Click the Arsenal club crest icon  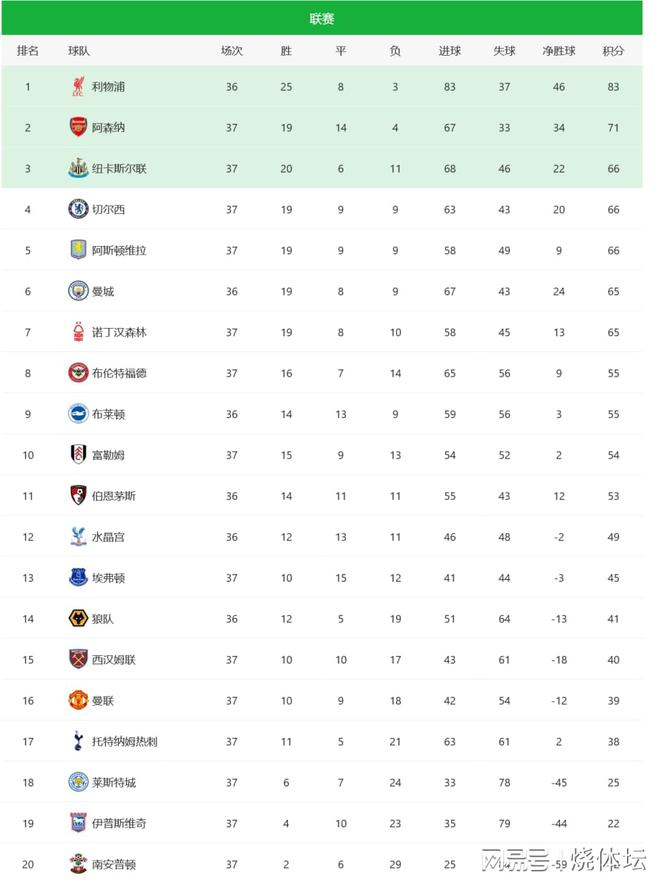(x=77, y=128)
